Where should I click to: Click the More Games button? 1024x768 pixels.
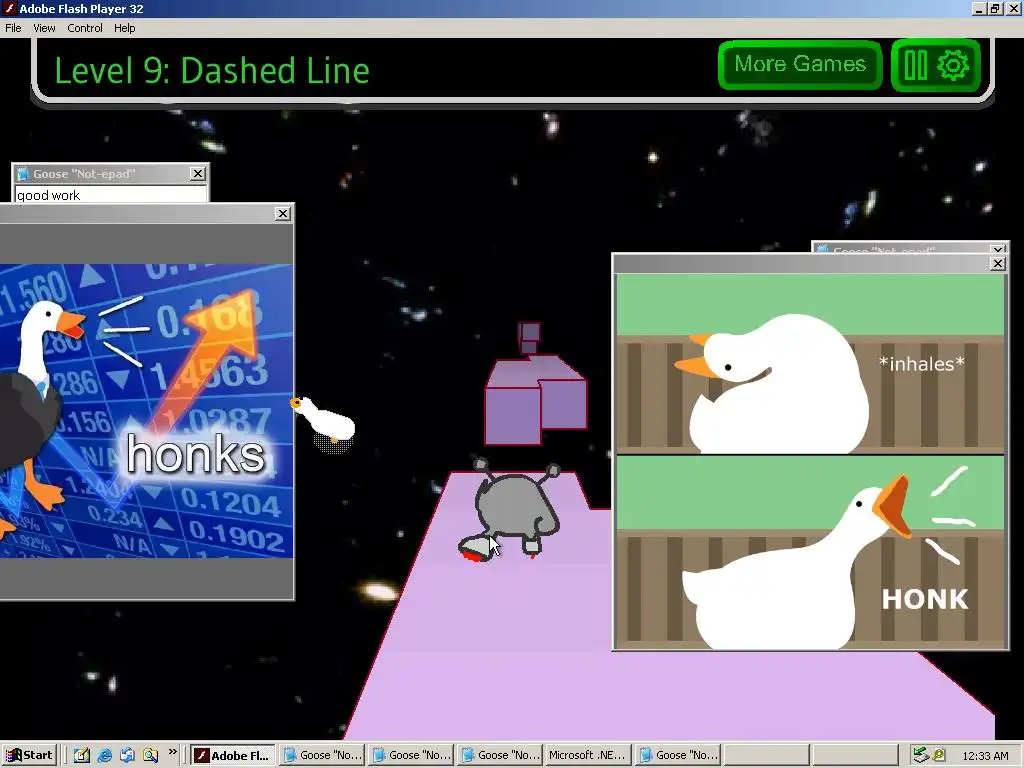tap(800, 65)
